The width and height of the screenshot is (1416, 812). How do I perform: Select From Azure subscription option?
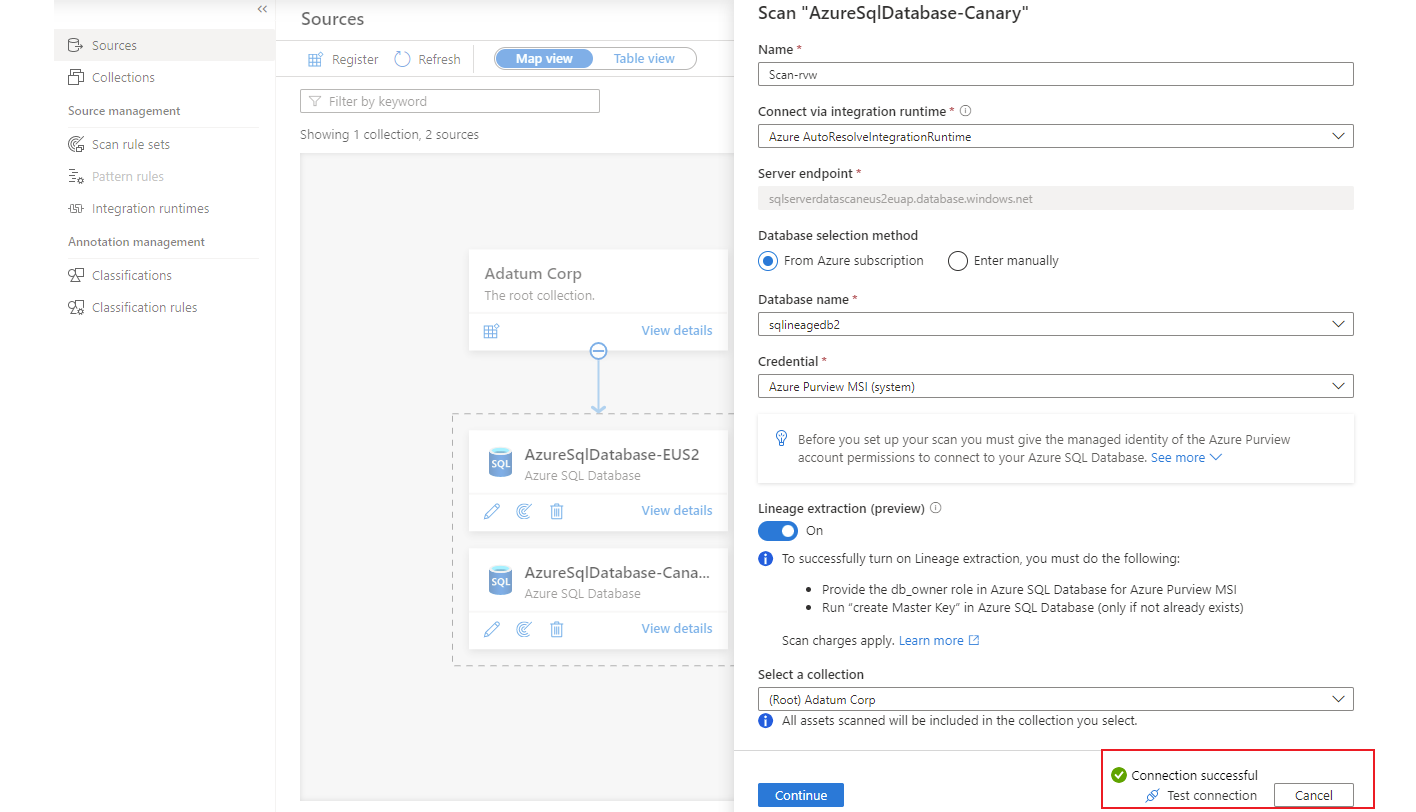[x=768, y=260]
